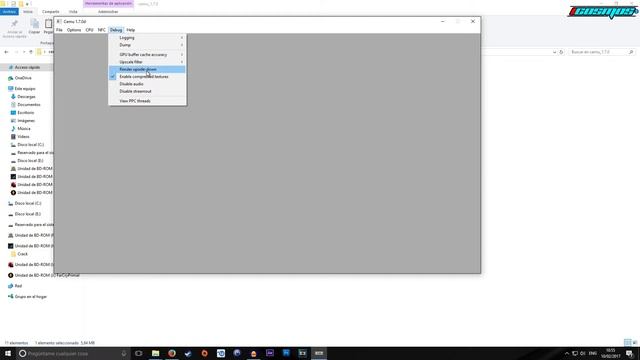Switch to Compartir ribbon tab

pyautogui.click(x=51, y=12)
